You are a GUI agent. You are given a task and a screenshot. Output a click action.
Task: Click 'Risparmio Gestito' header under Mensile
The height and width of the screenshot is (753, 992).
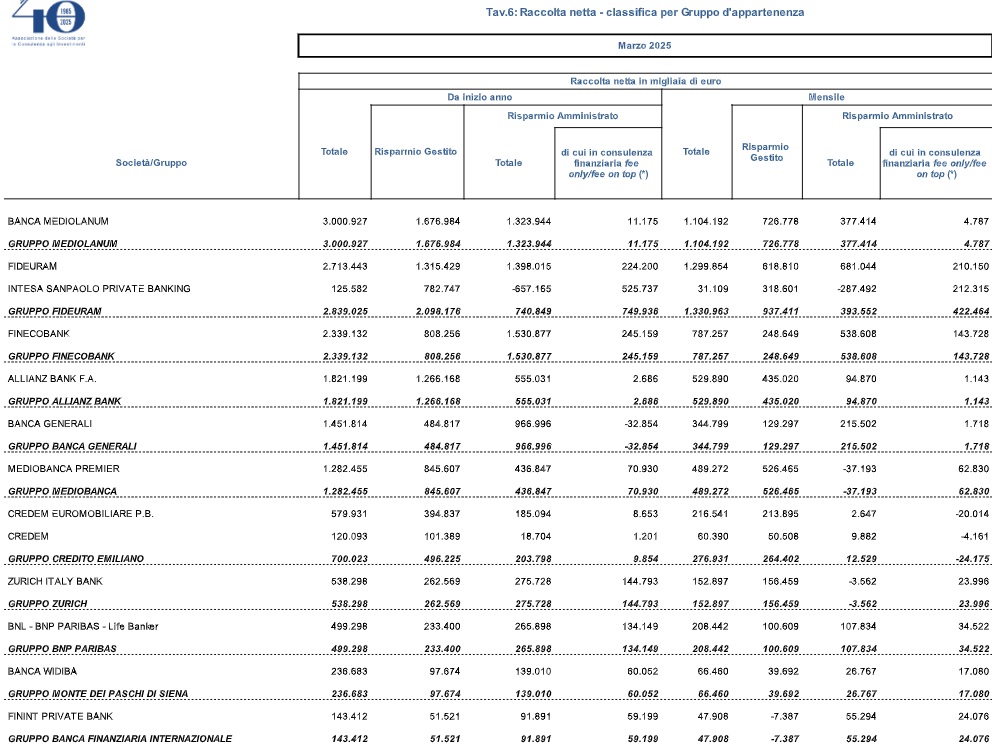tap(766, 152)
